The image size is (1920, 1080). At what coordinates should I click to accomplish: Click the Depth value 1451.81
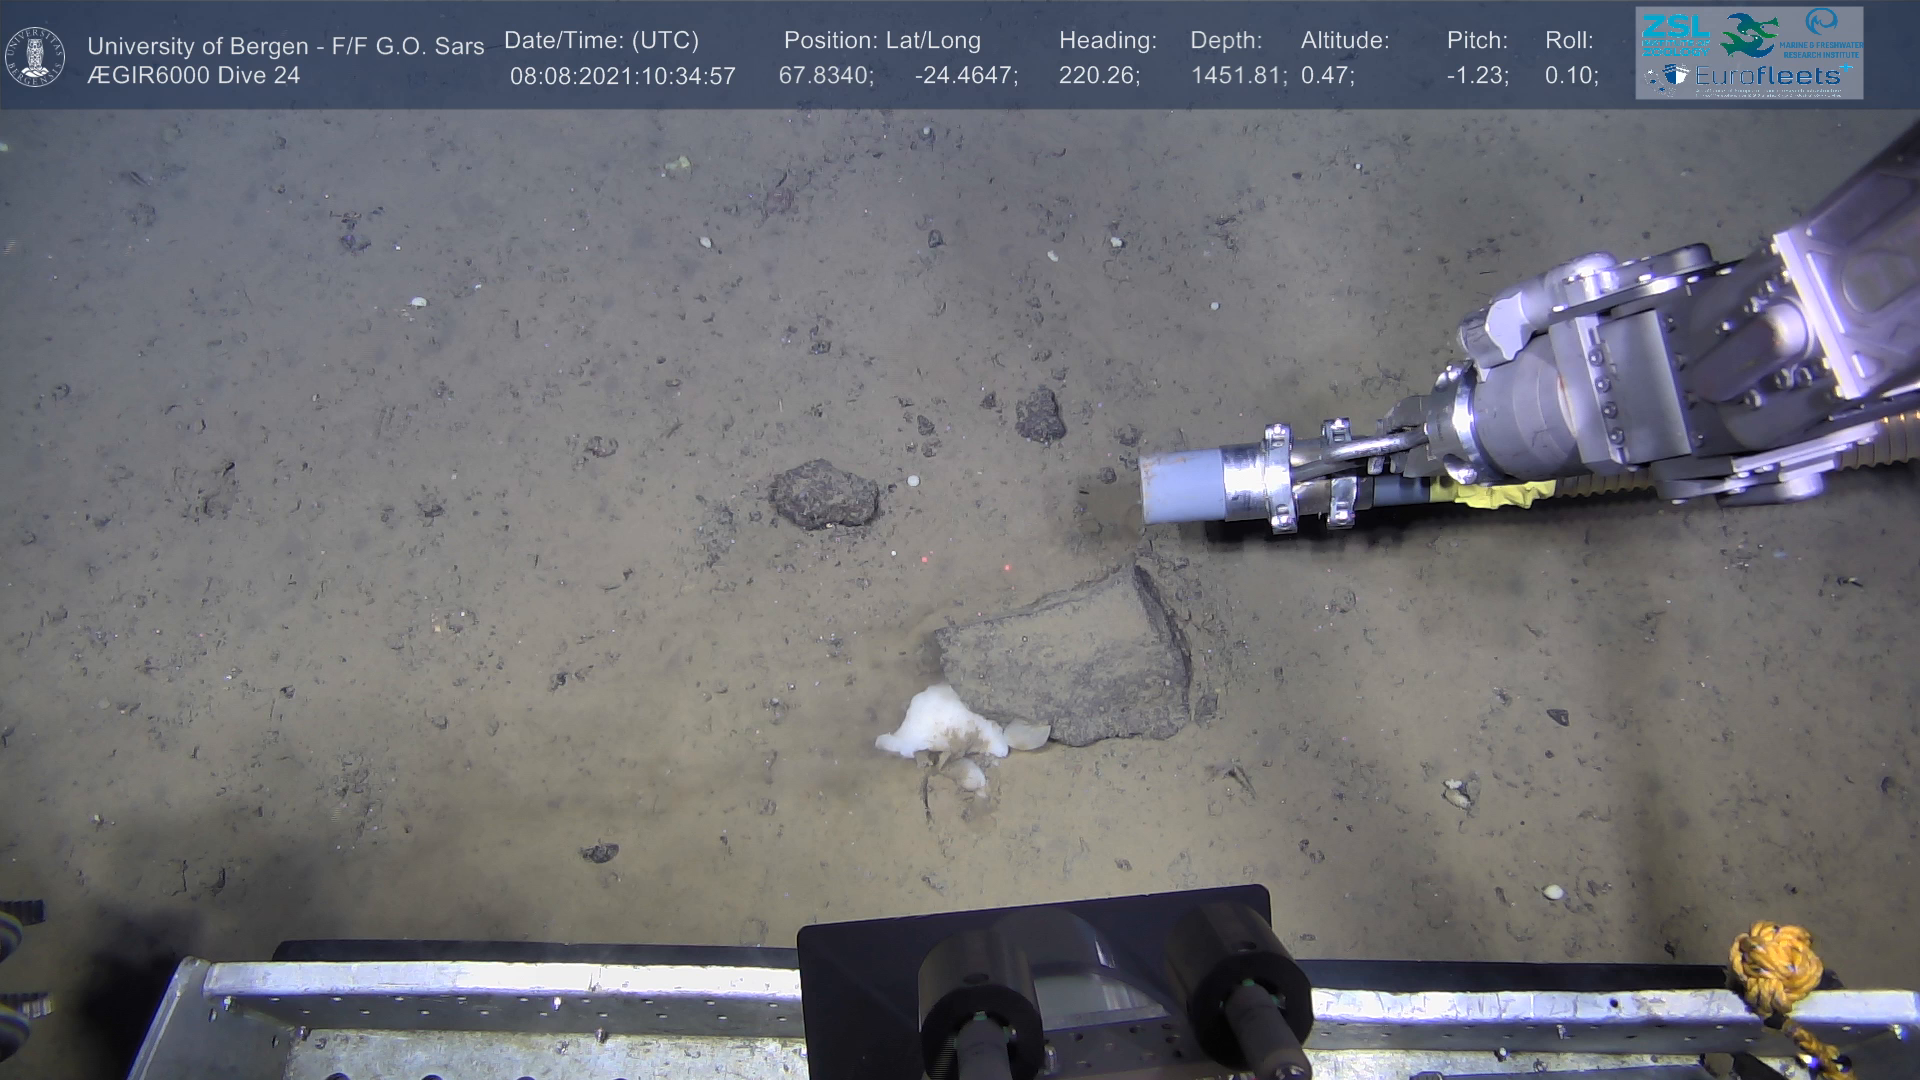pyautogui.click(x=1238, y=76)
